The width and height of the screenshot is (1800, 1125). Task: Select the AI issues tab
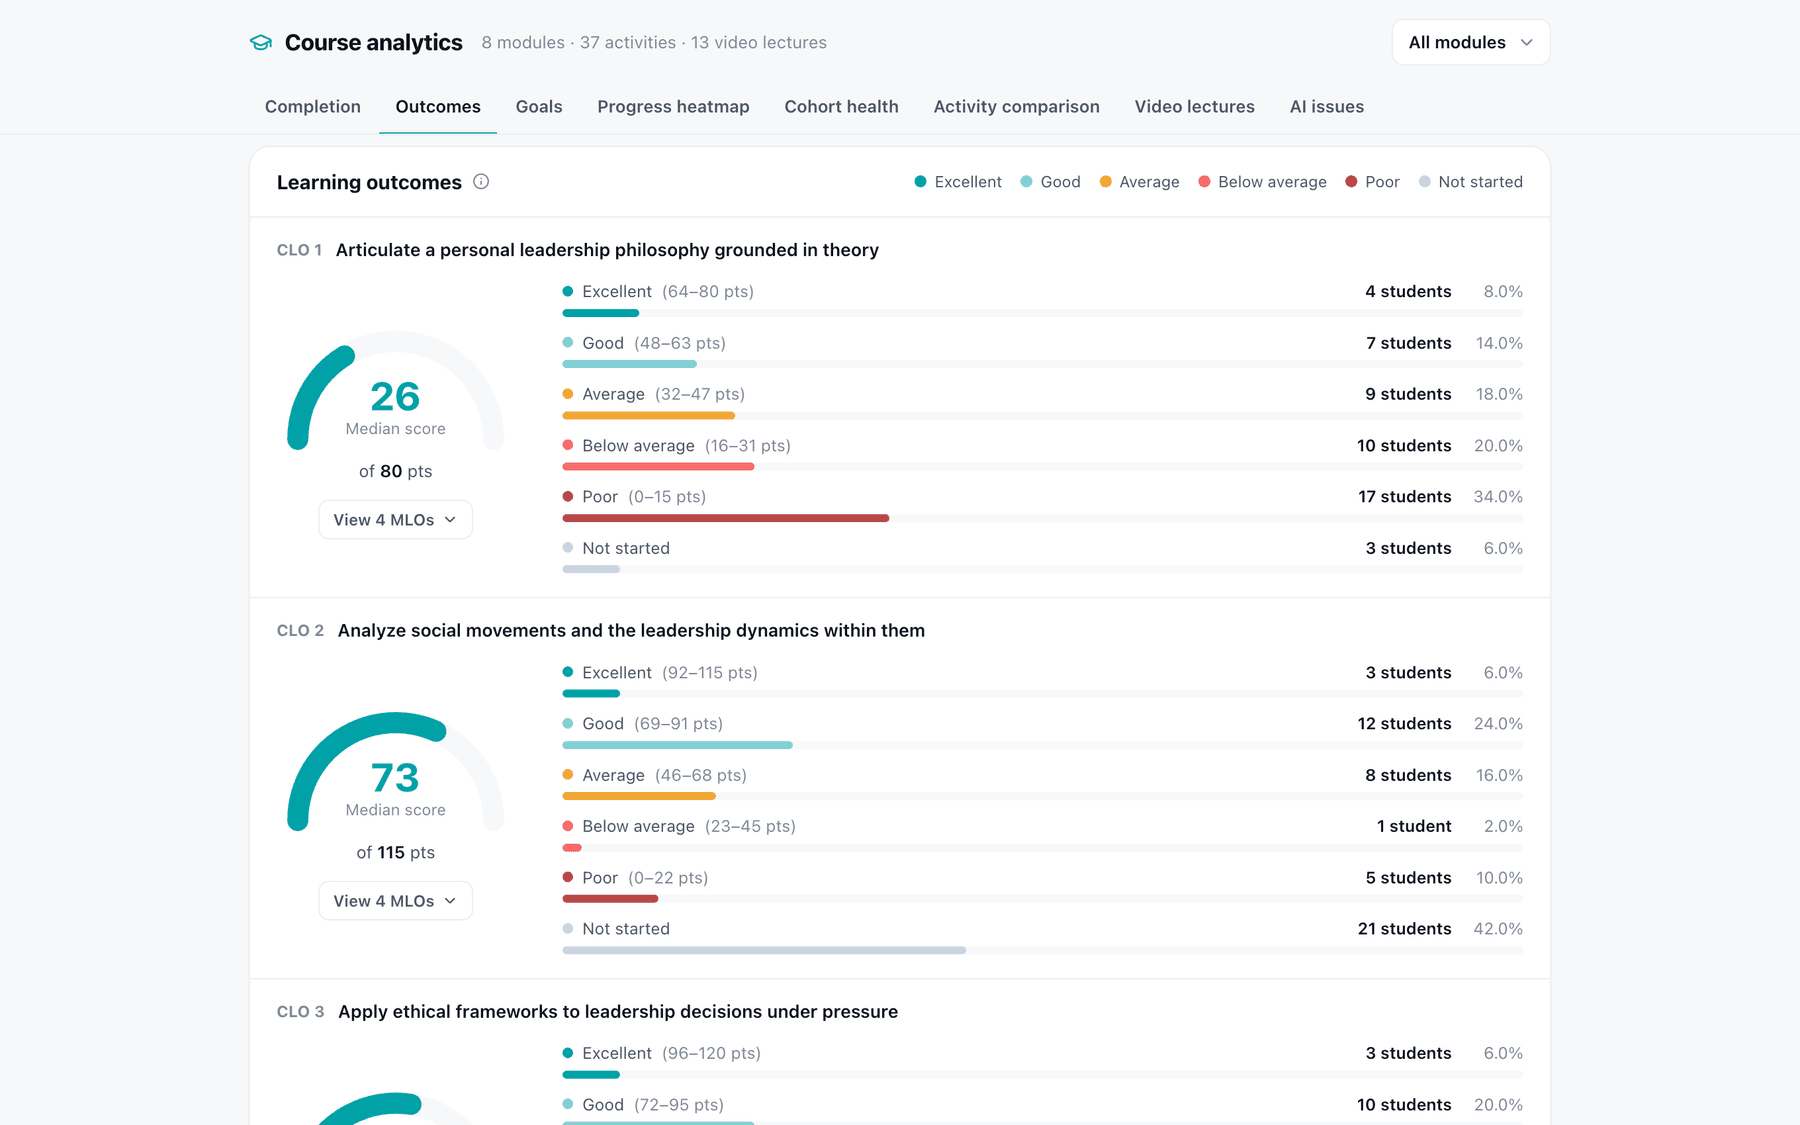(x=1326, y=107)
